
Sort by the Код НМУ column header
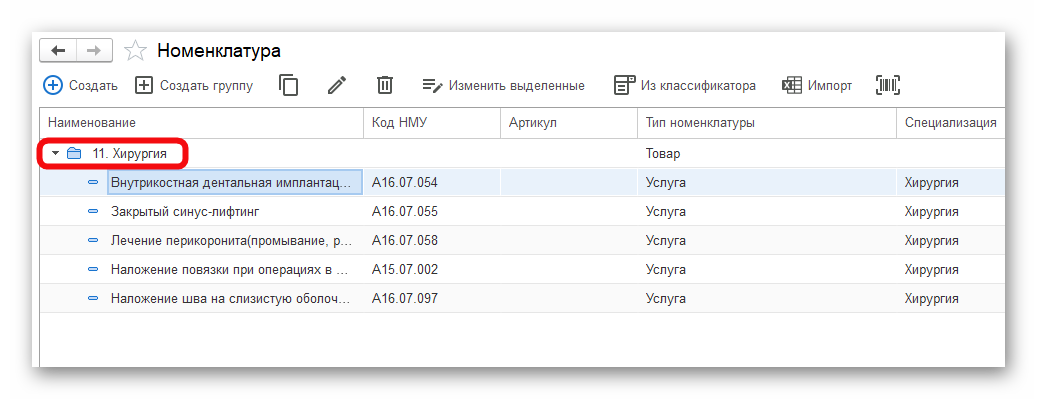click(432, 123)
